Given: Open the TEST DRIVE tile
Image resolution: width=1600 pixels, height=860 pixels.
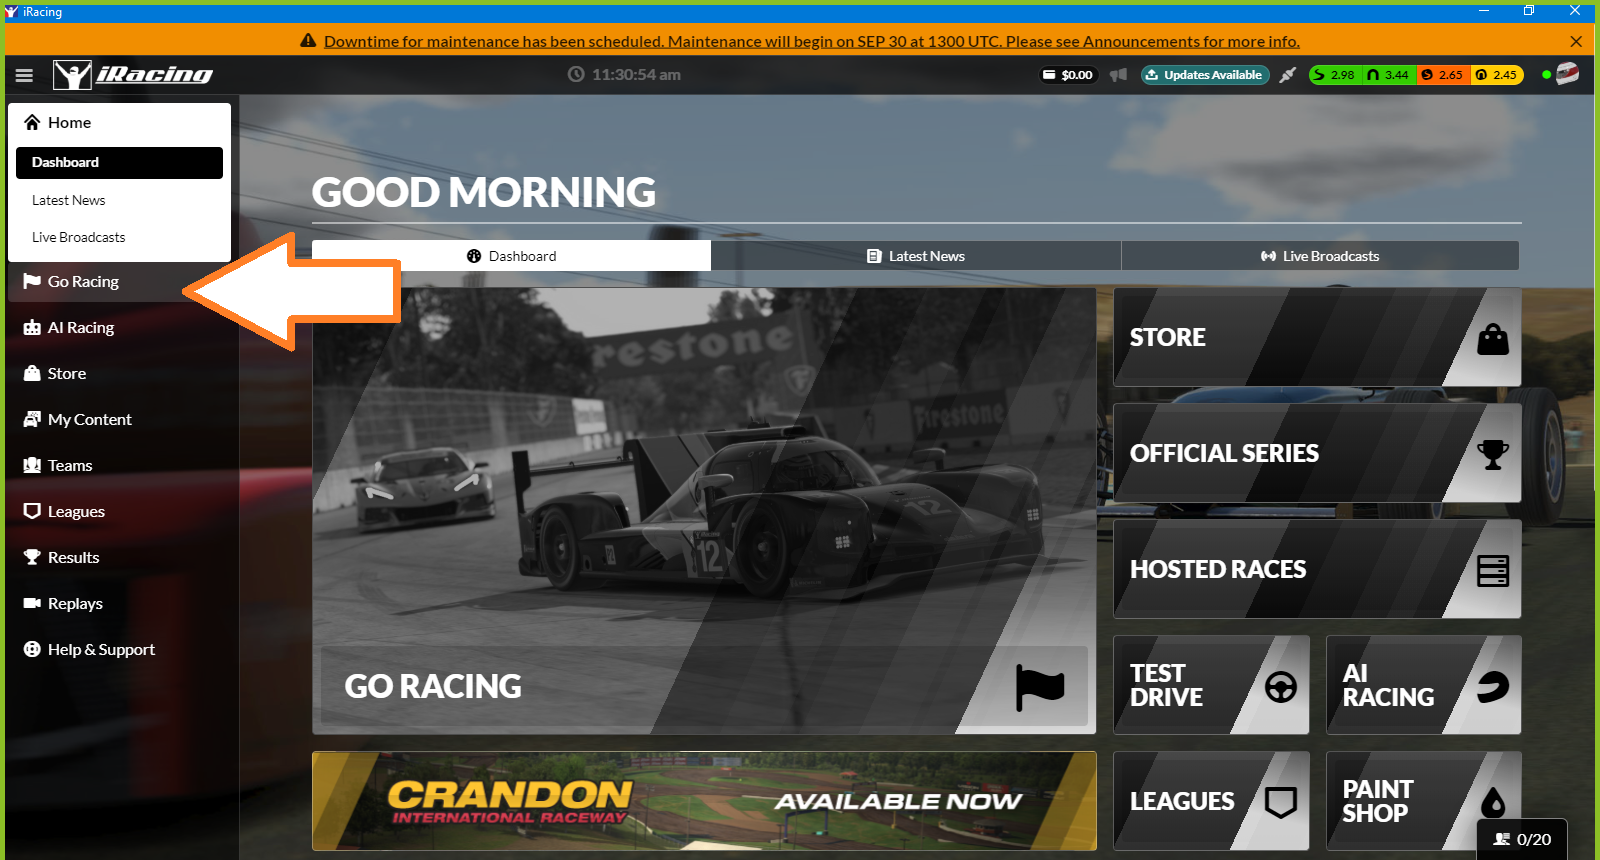Looking at the screenshot, I should (x=1211, y=685).
